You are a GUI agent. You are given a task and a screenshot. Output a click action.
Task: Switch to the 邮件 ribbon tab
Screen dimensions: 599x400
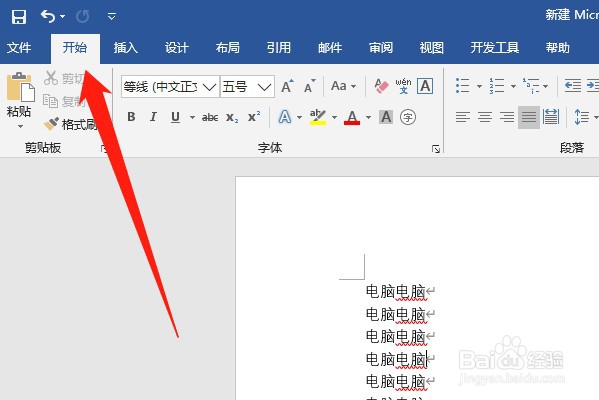tap(330, 48)
